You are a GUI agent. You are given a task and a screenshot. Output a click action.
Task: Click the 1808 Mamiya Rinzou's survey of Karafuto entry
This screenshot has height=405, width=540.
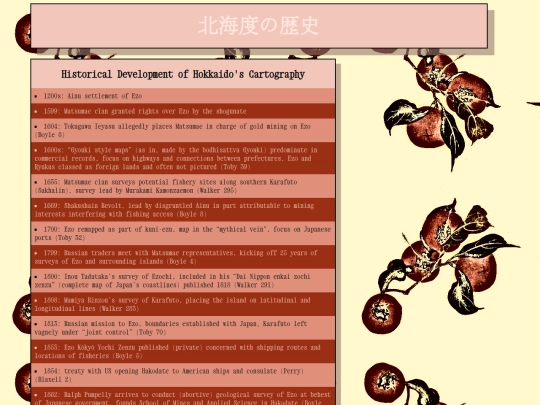183,304
